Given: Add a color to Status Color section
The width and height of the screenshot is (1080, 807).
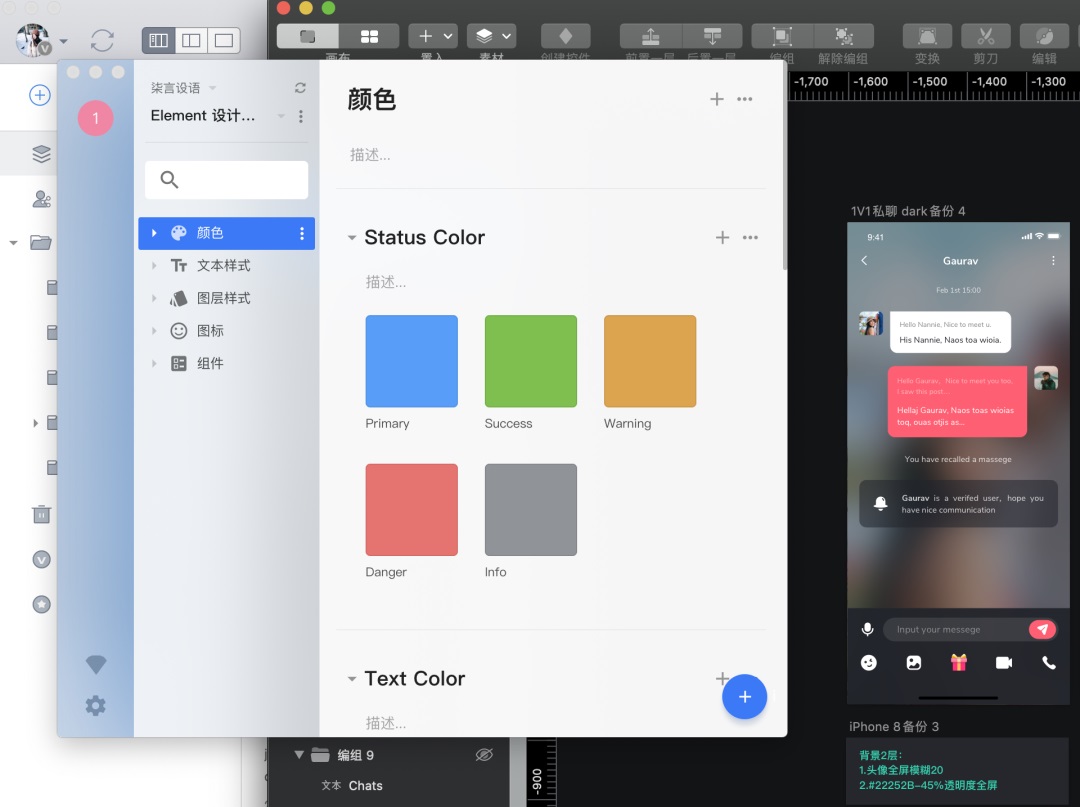Looking at the screenshot, I should [723, 238].
